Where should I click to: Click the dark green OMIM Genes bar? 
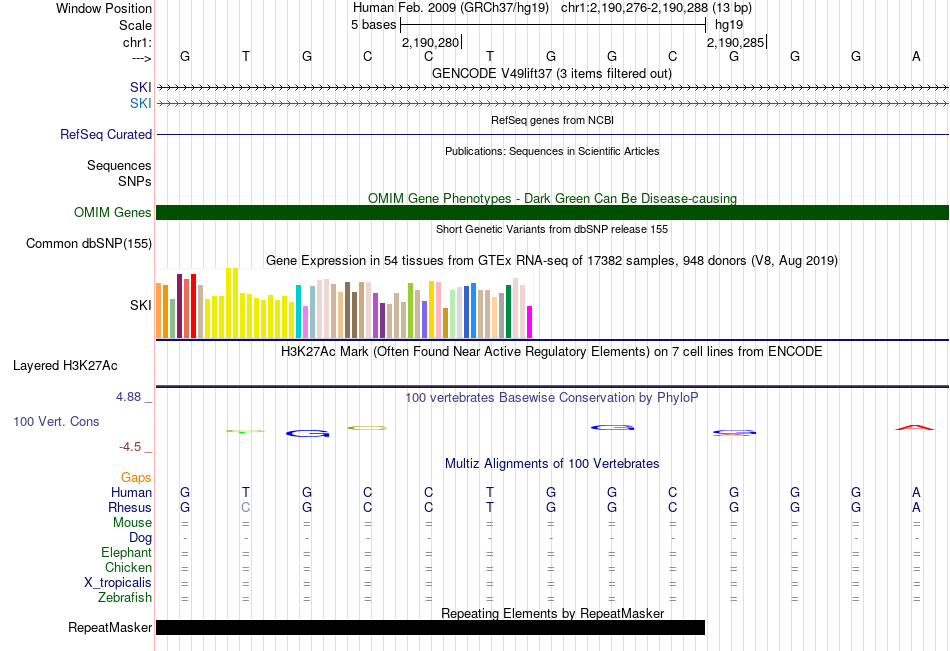pos(553,212)
